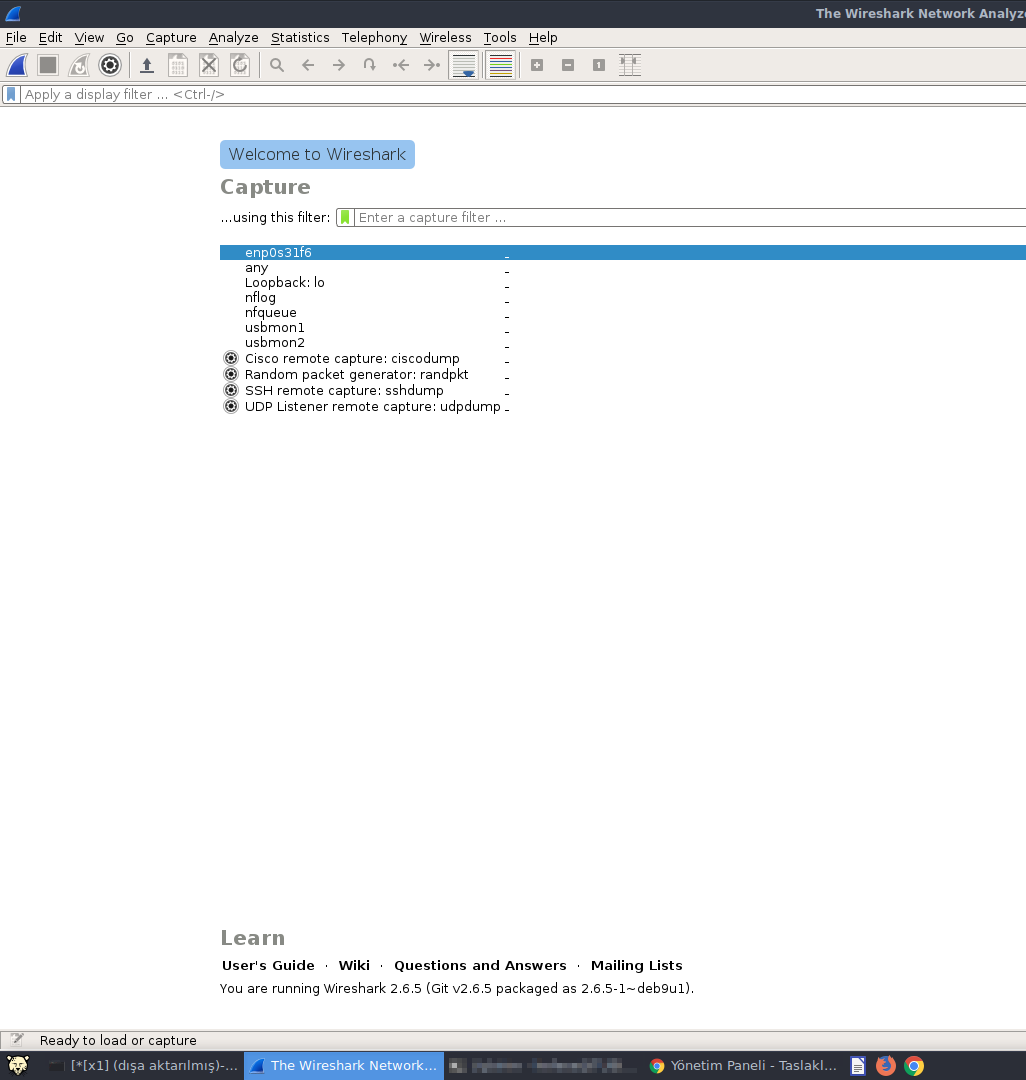The image size is (1026, 1080).
Task: Jump to the first packet icon
Action: click(401, 65)
